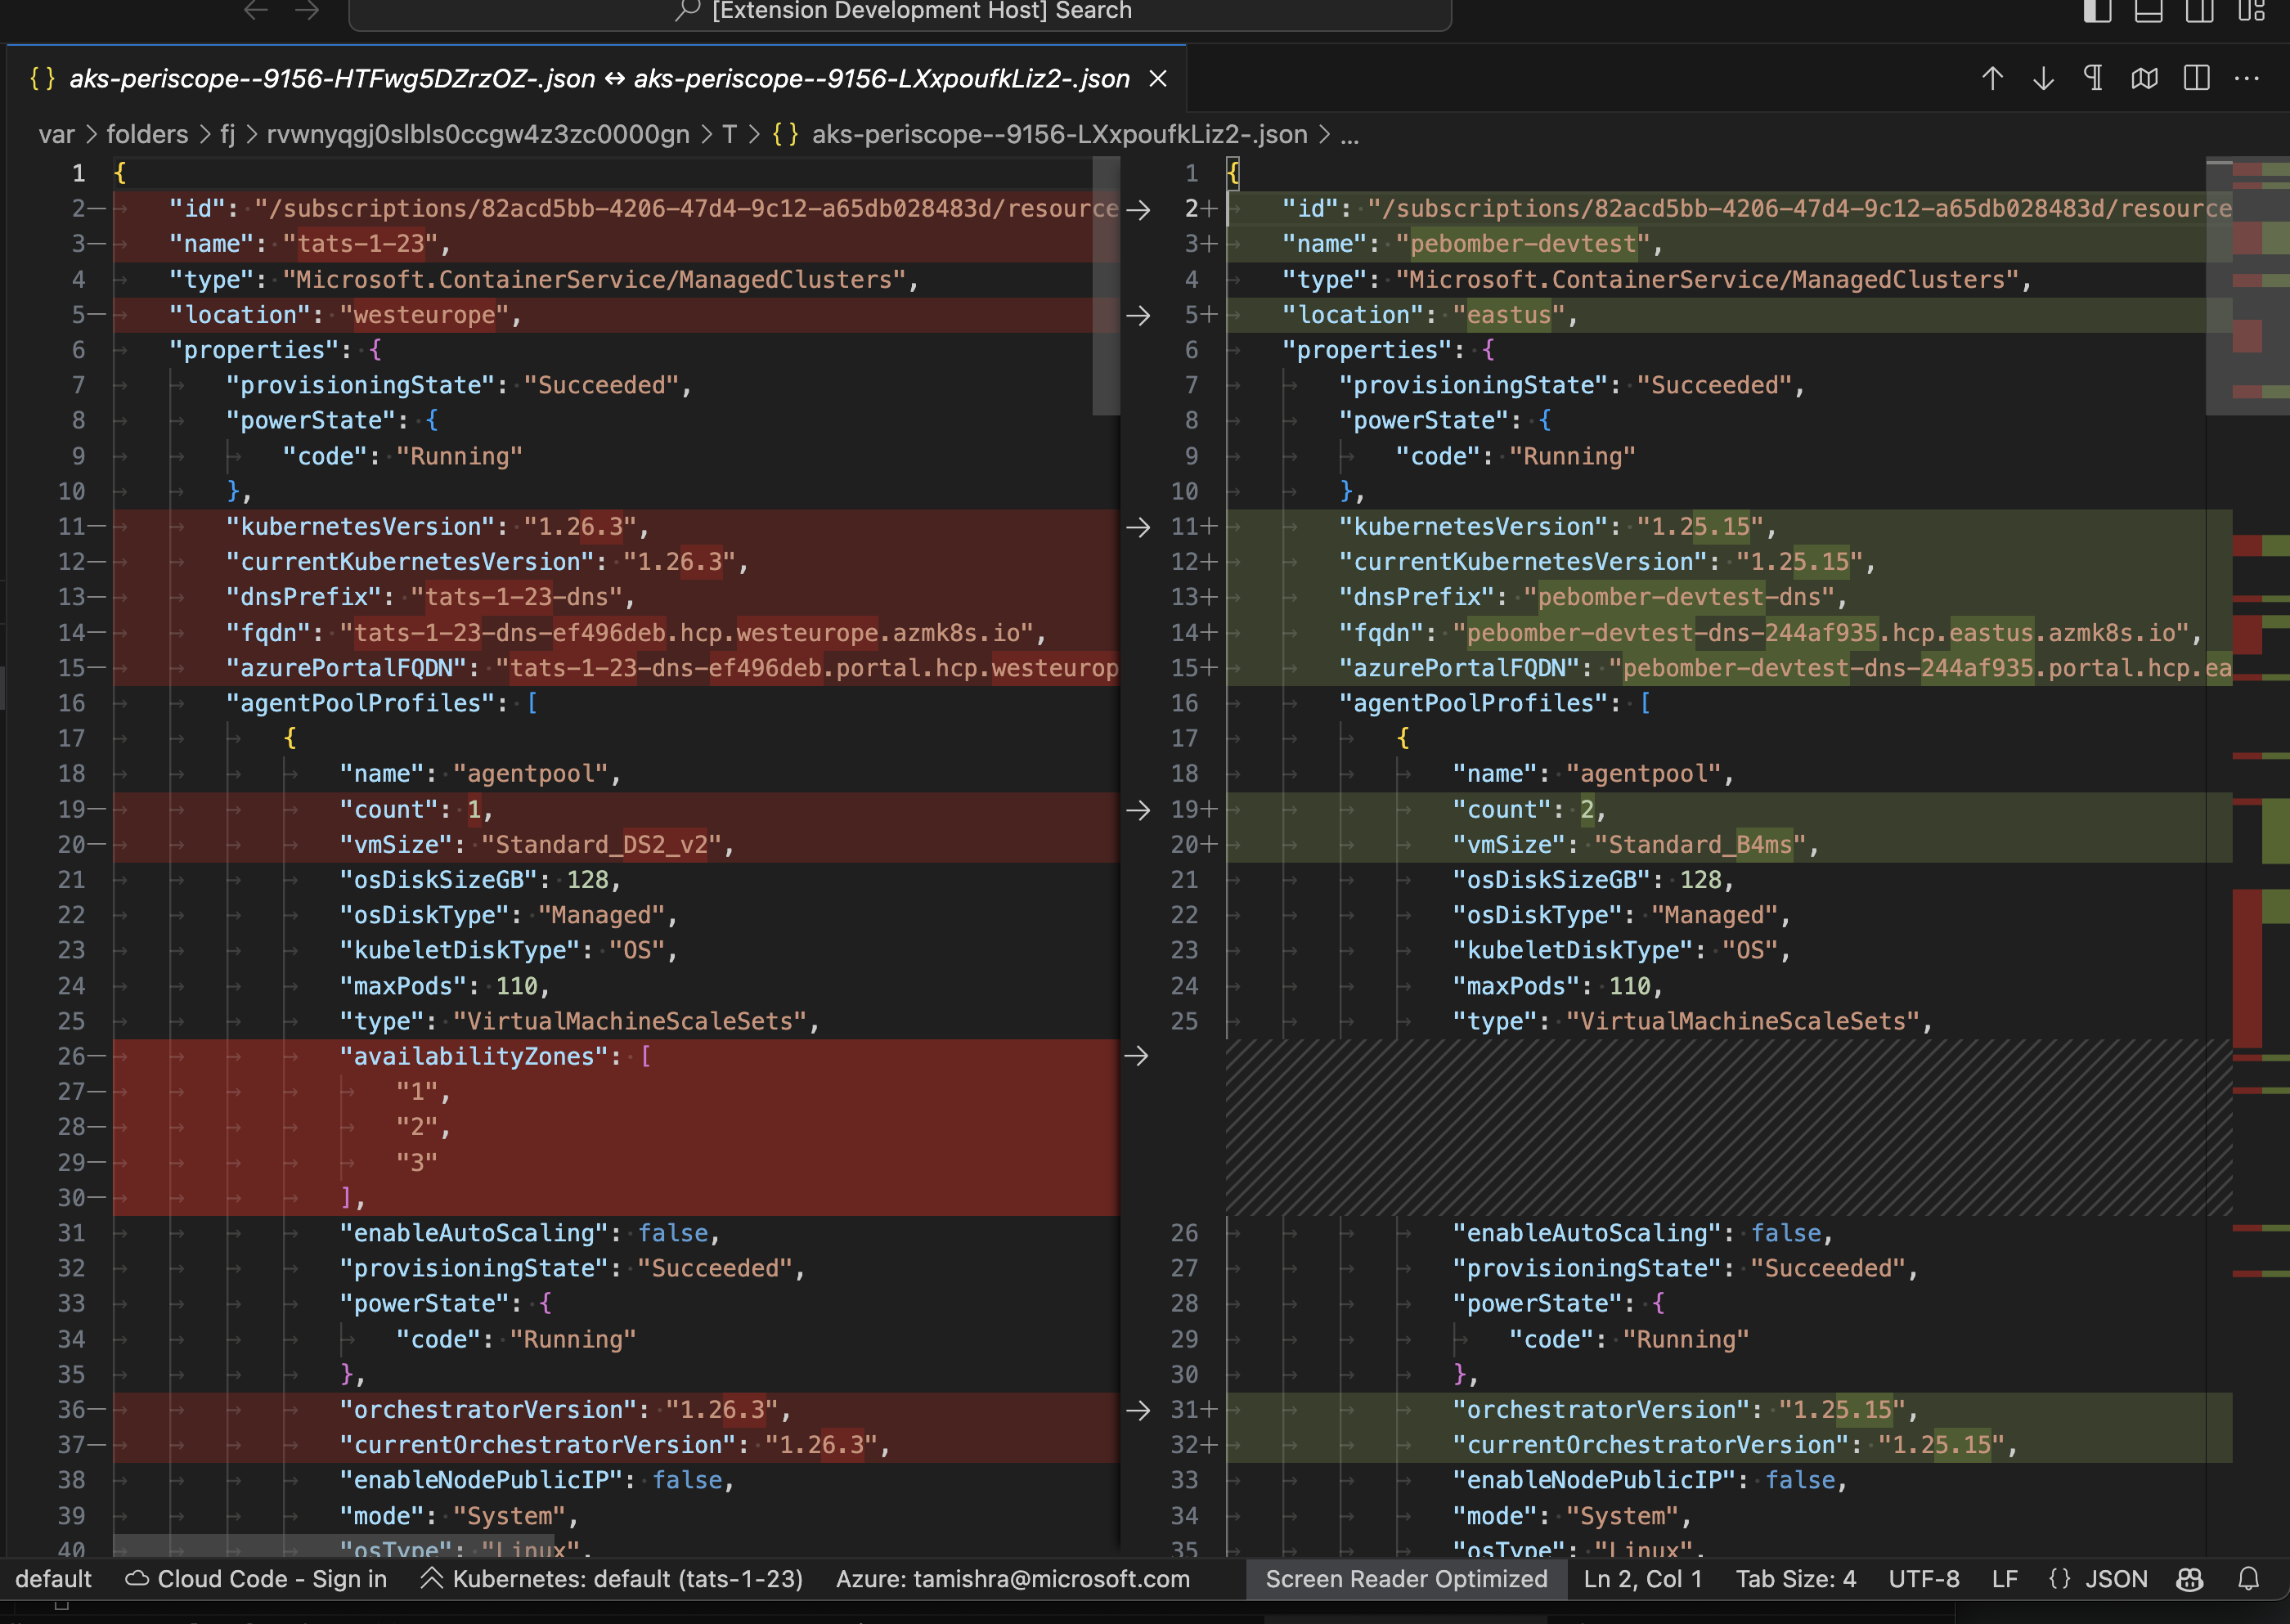Revert change arrow beside the "location" line
This screenshot has height=1624, width=2290.
1138,315
